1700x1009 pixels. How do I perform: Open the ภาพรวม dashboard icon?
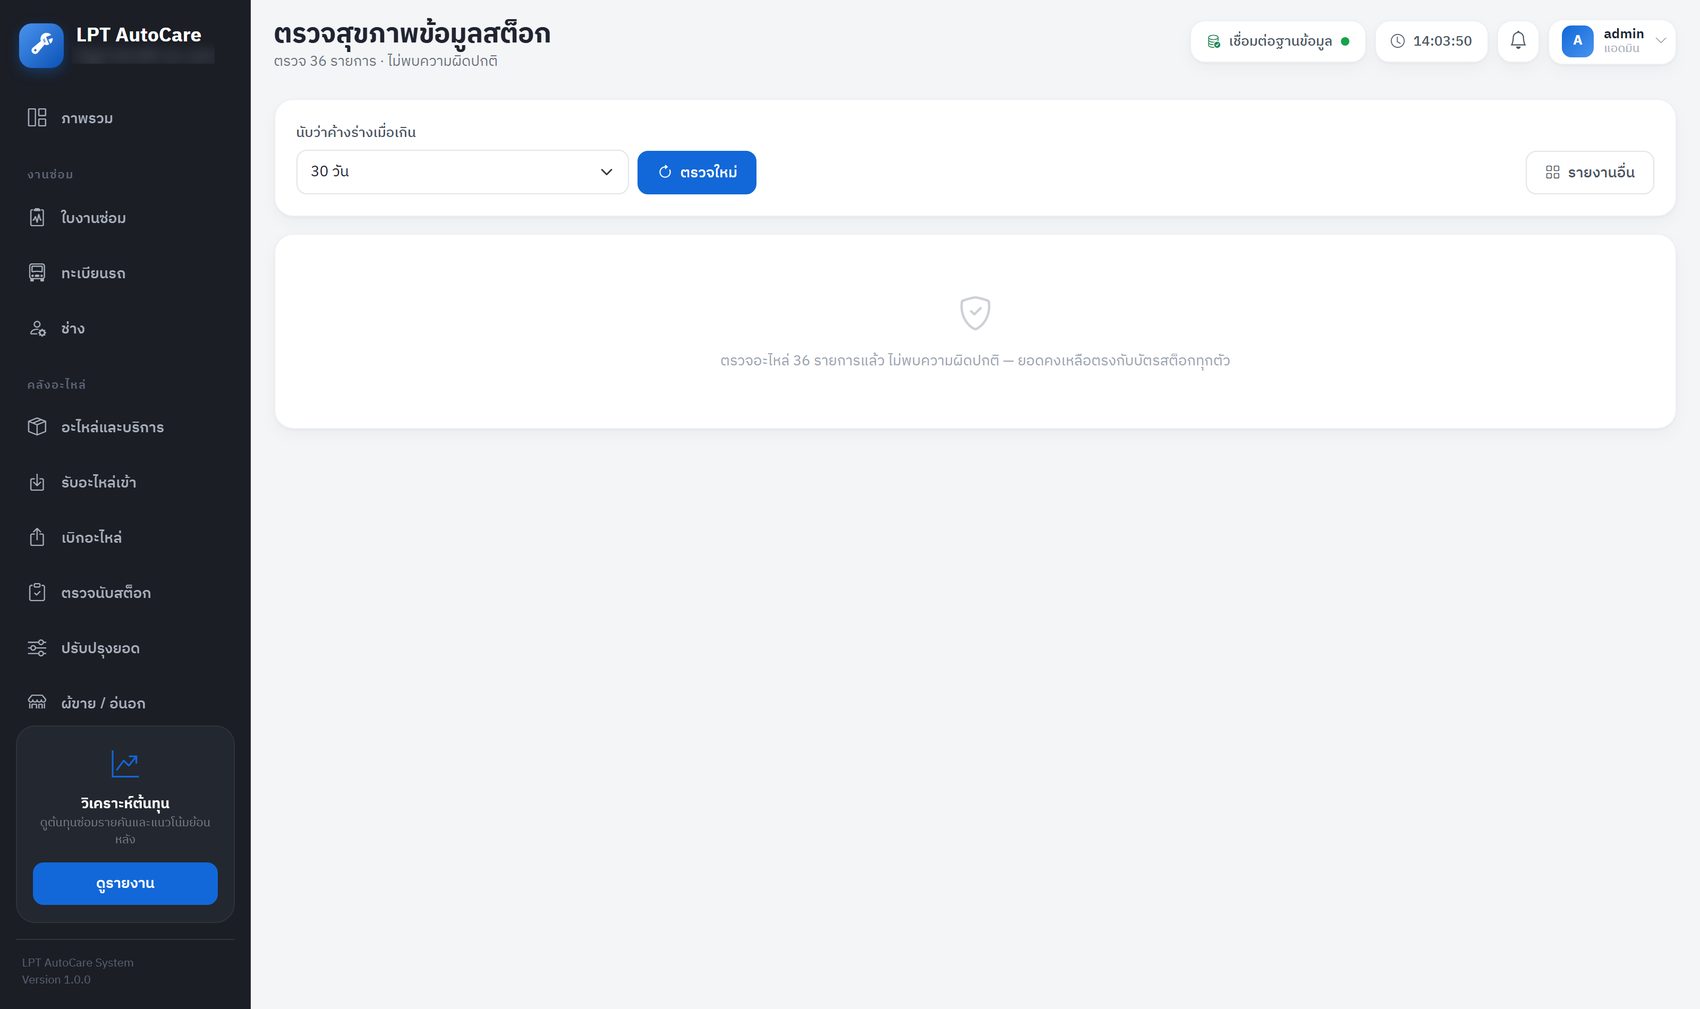pos(37,118)
